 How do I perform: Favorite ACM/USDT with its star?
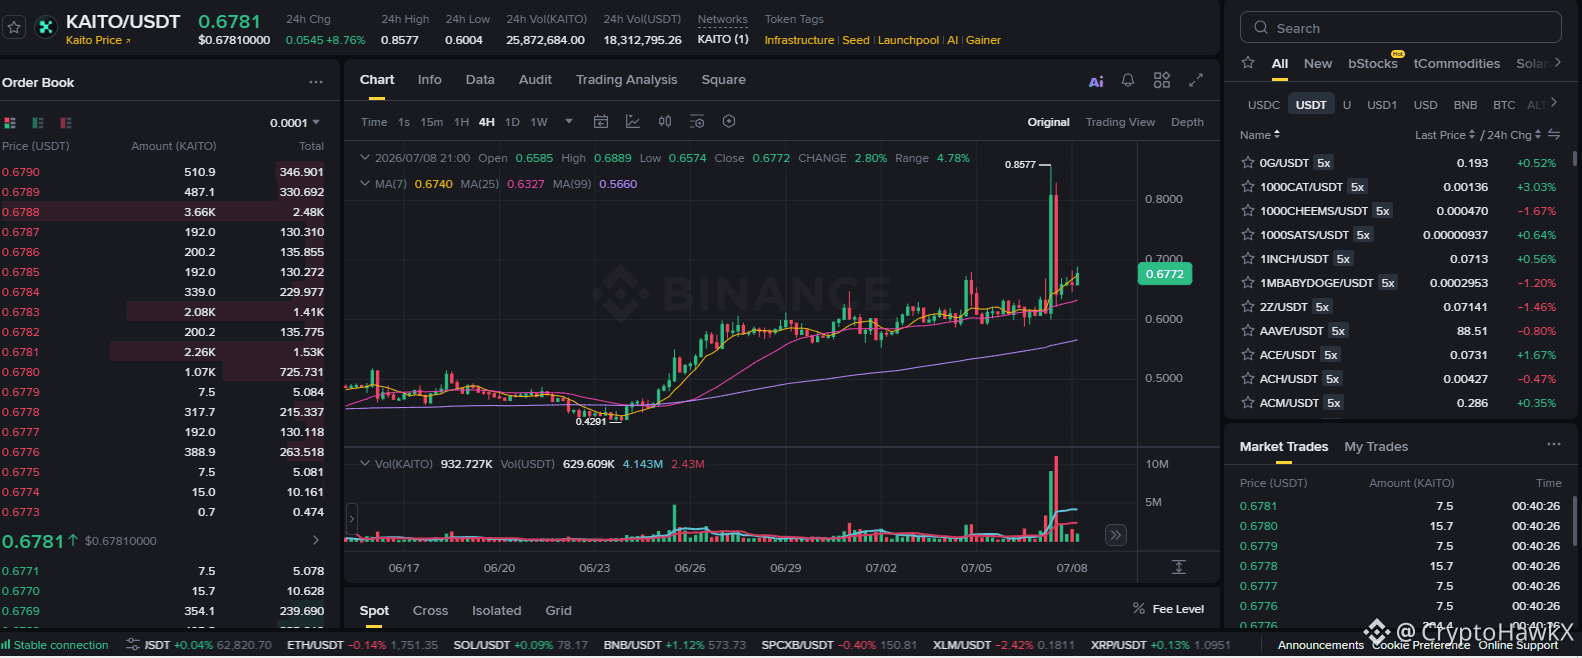(x=1248, y=403)
